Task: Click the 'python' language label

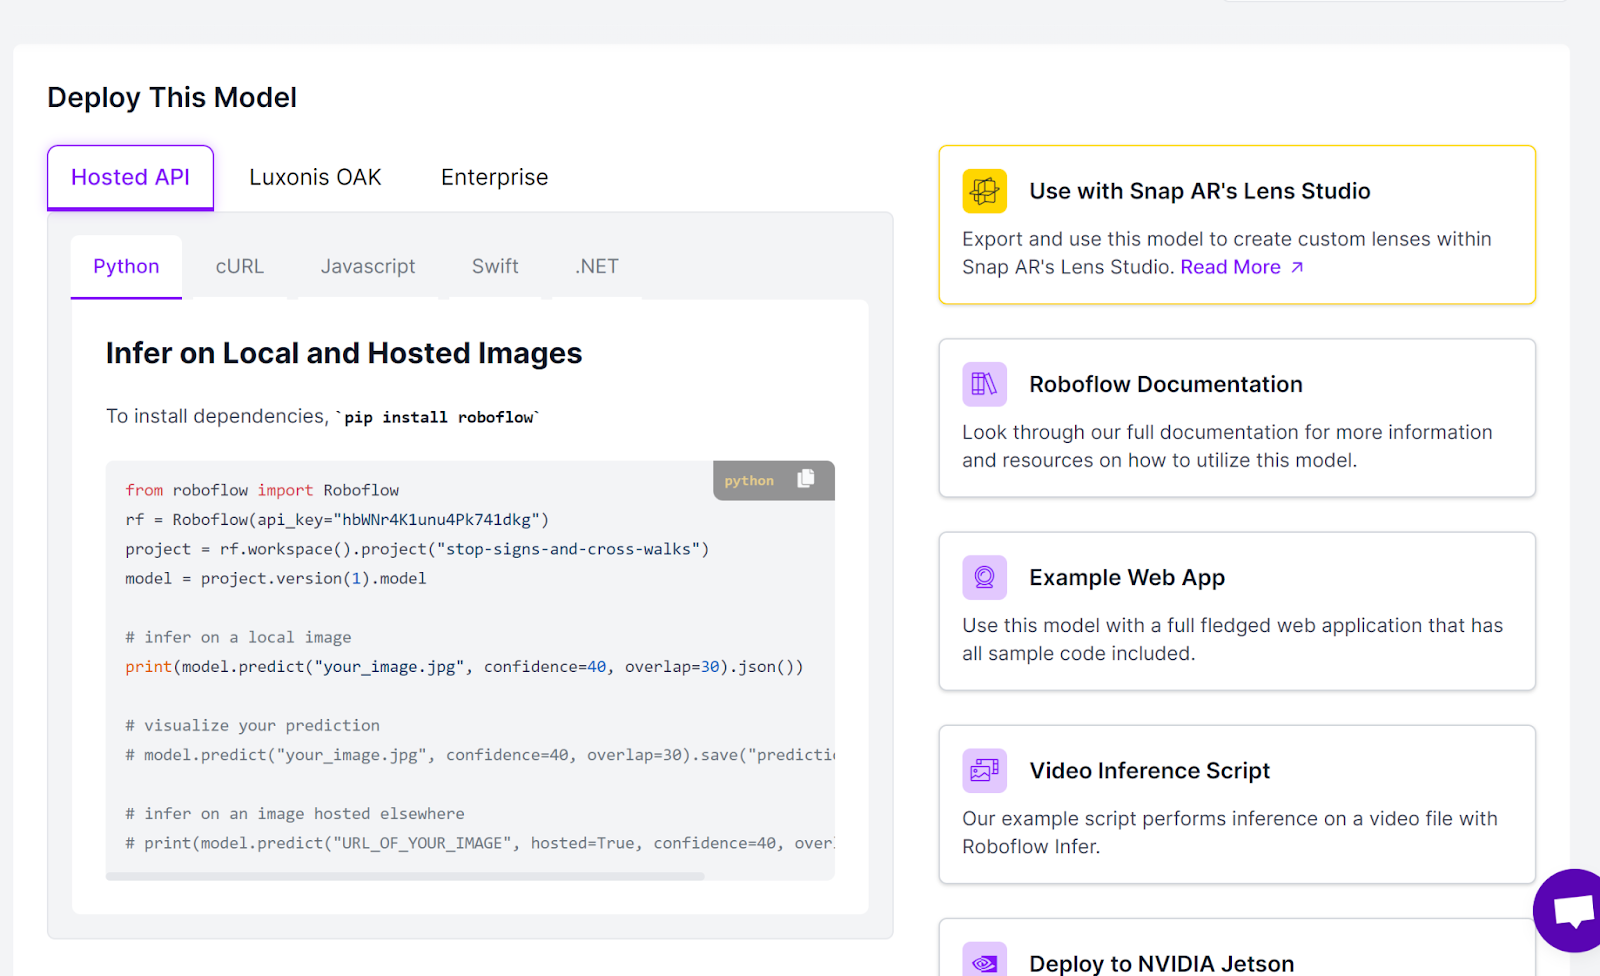Action: [749, 481]
